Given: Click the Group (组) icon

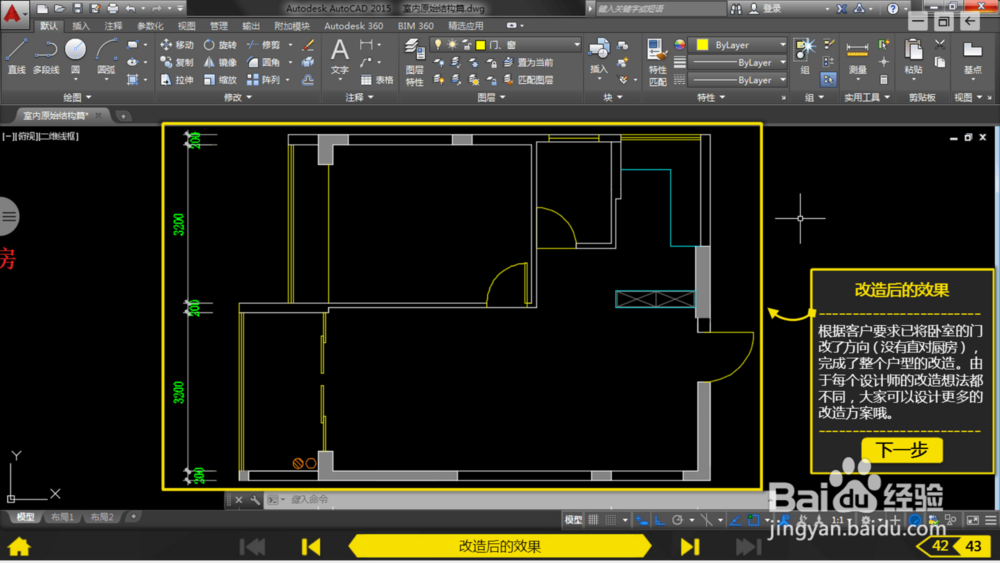Looking at the screenshot, I should [x=805, y=56].
